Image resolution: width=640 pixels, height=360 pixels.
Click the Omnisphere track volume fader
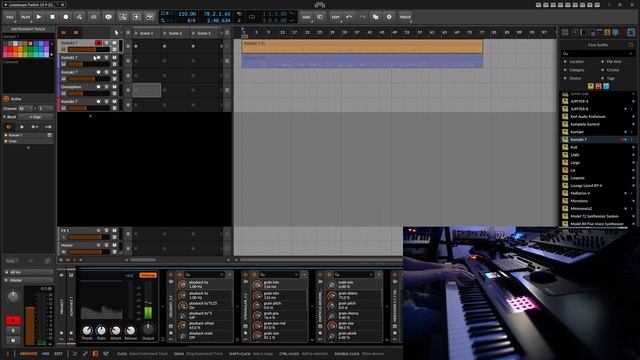point(89,93)
